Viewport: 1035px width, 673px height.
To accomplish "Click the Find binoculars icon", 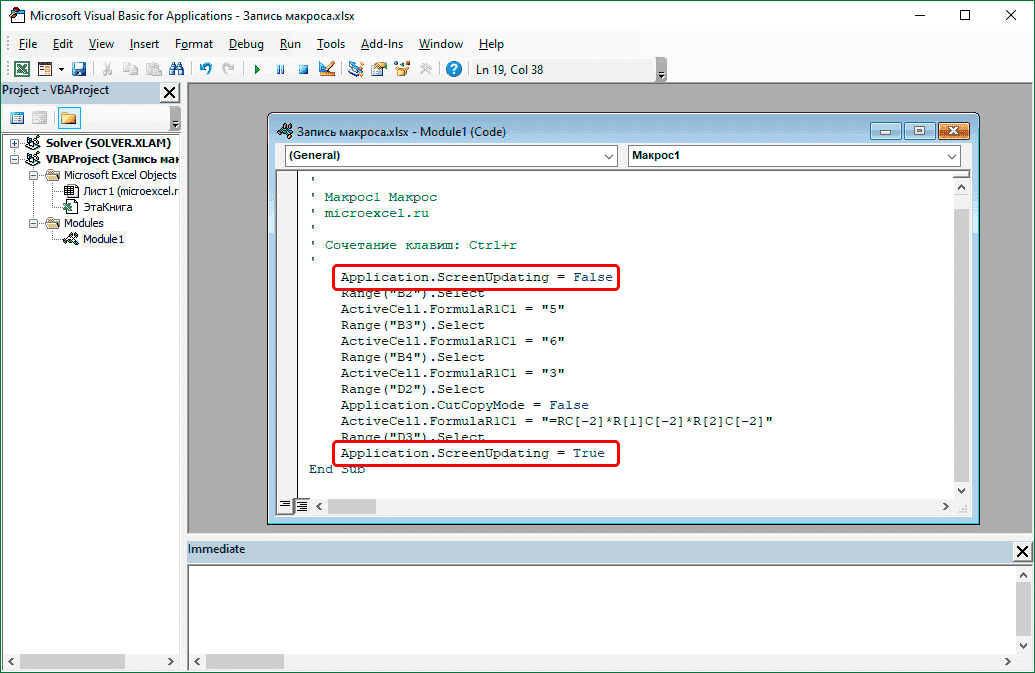I will click(176, 69).
